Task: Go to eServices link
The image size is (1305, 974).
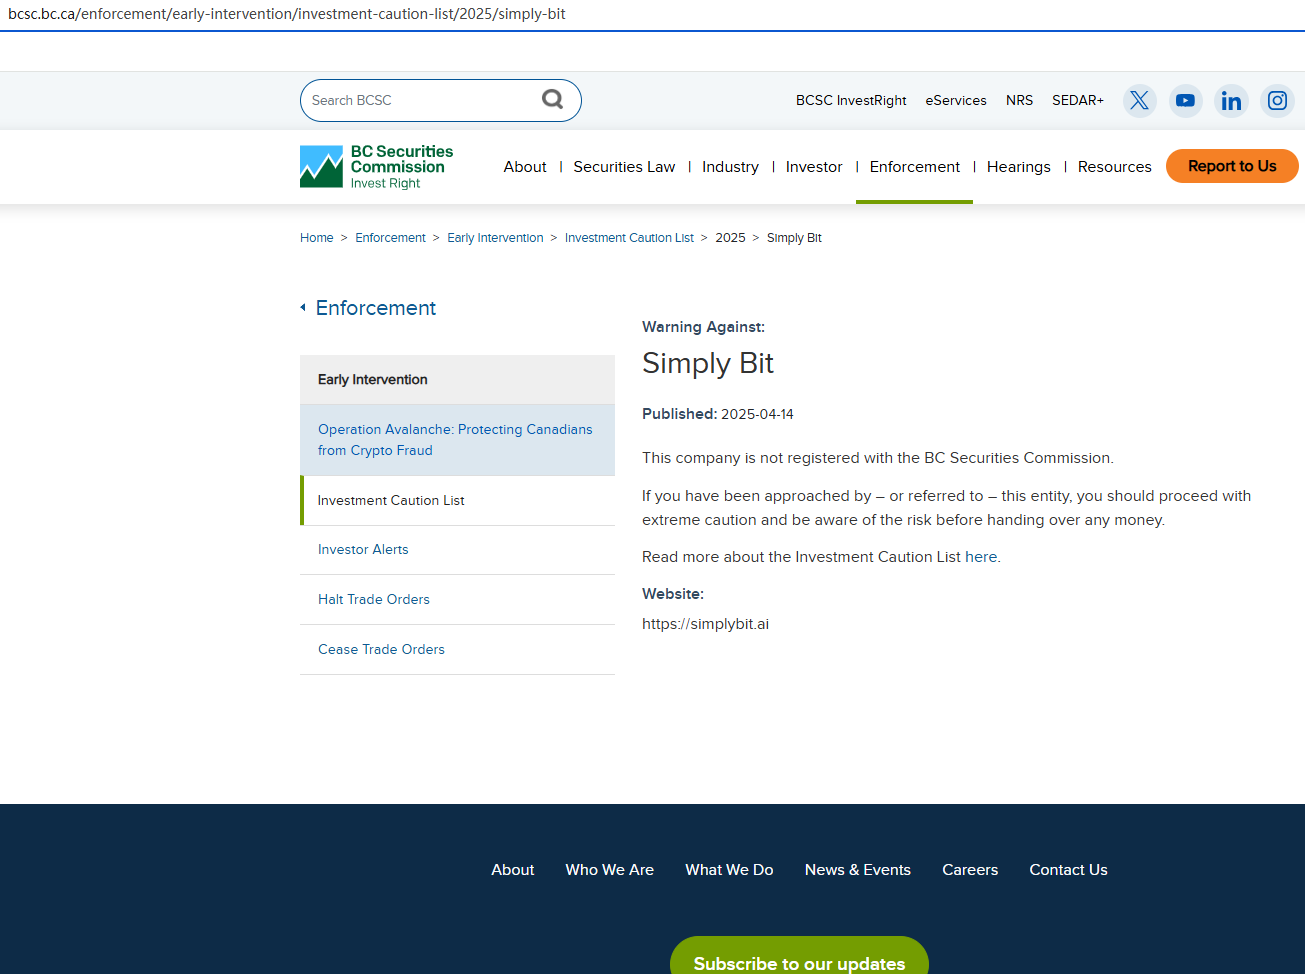Action: click(956, 100)
